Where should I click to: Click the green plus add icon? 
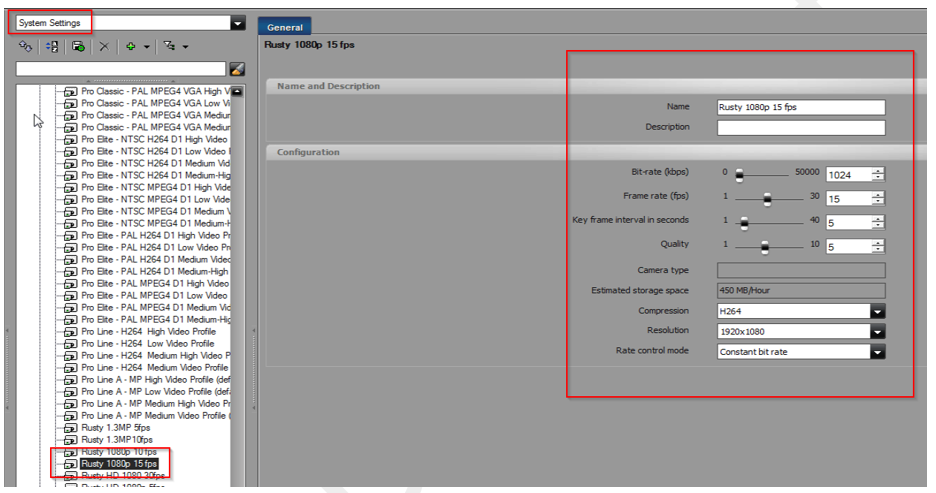[130, 46]
